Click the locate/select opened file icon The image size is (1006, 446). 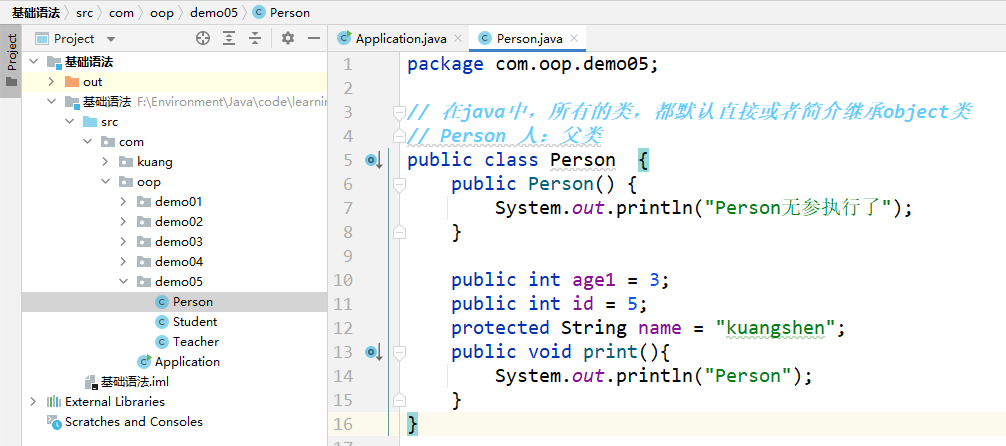click(x=203, y=39)
